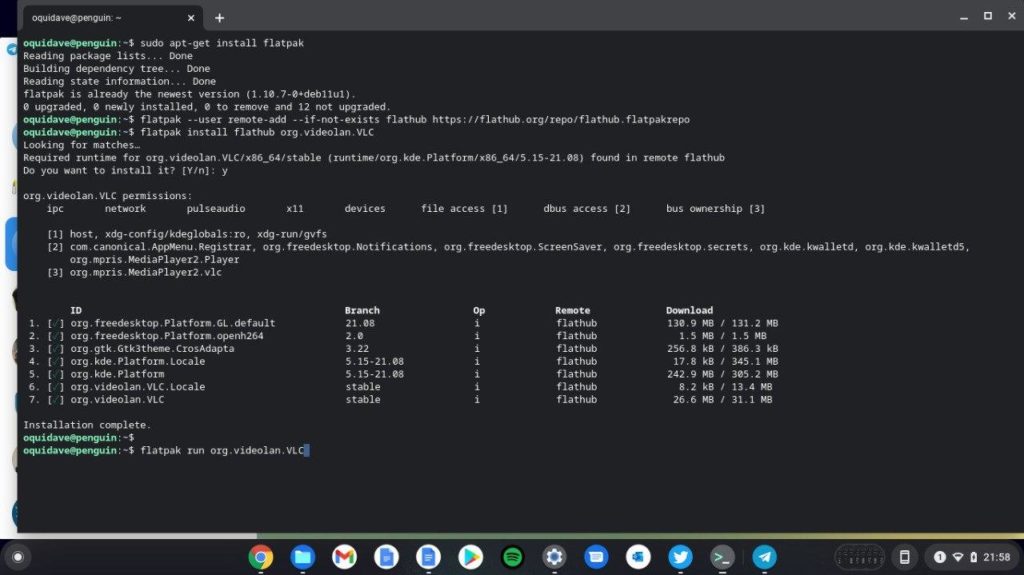Click the '130.9 MB / 131.2 MB' value

[x=722, y=323]
